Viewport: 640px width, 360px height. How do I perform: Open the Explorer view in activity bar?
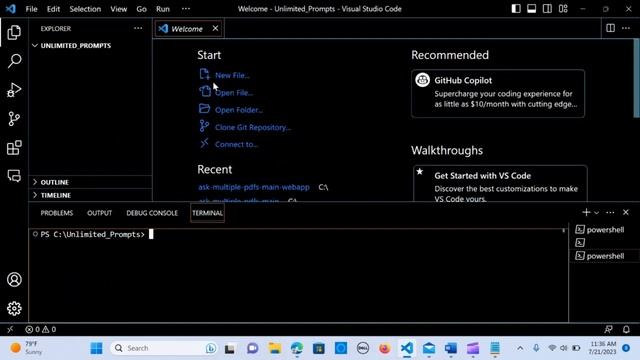[14, 32]
